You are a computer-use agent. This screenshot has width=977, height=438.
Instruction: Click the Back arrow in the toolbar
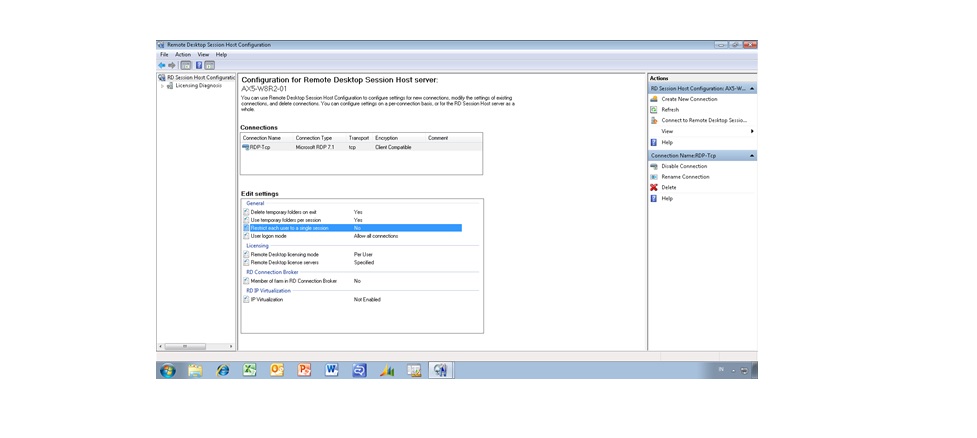(161, 65)
